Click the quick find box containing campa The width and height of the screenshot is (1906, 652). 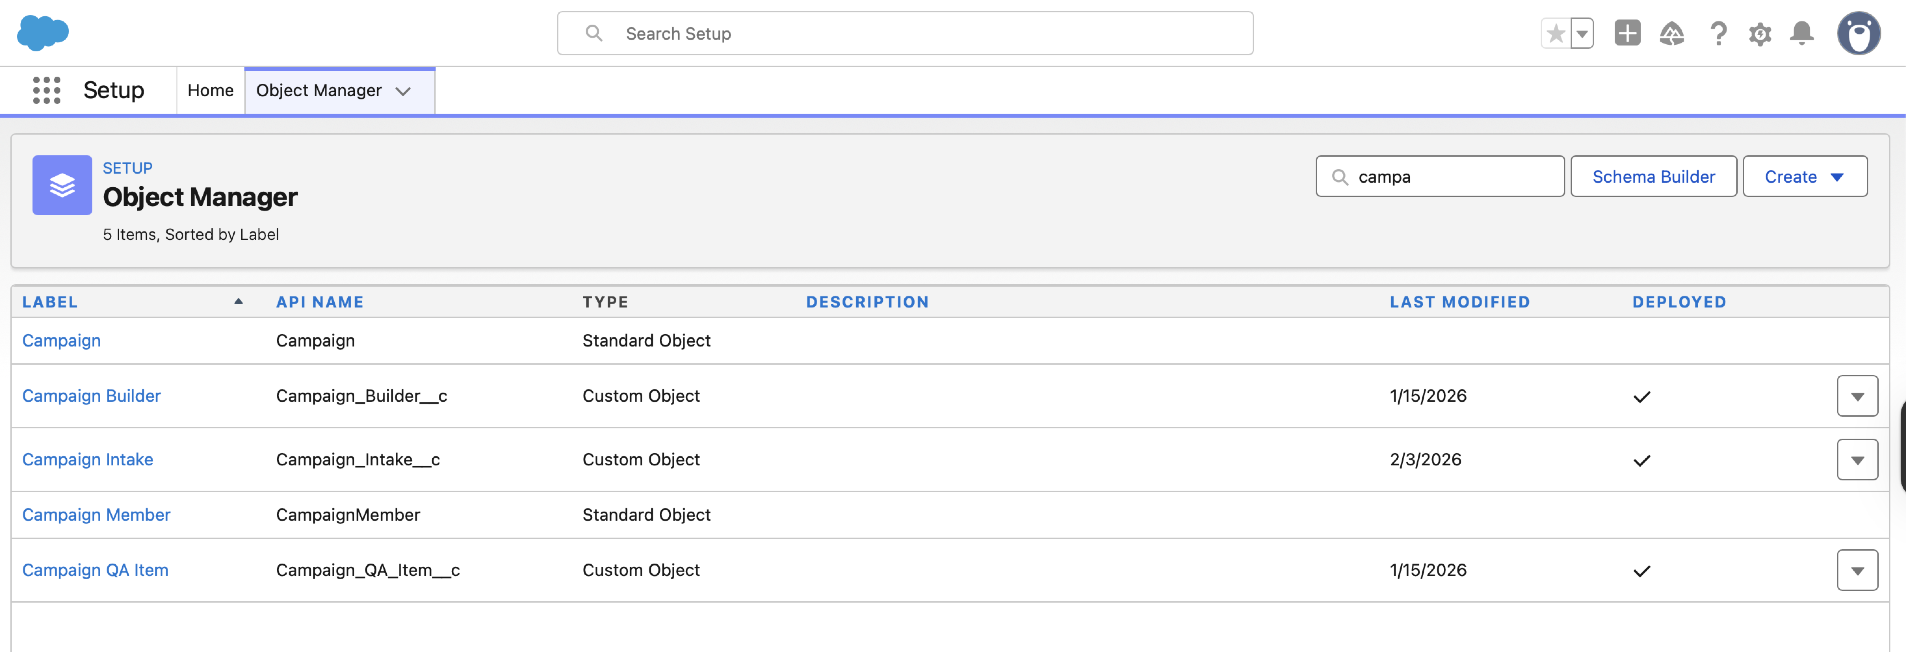1440,177
